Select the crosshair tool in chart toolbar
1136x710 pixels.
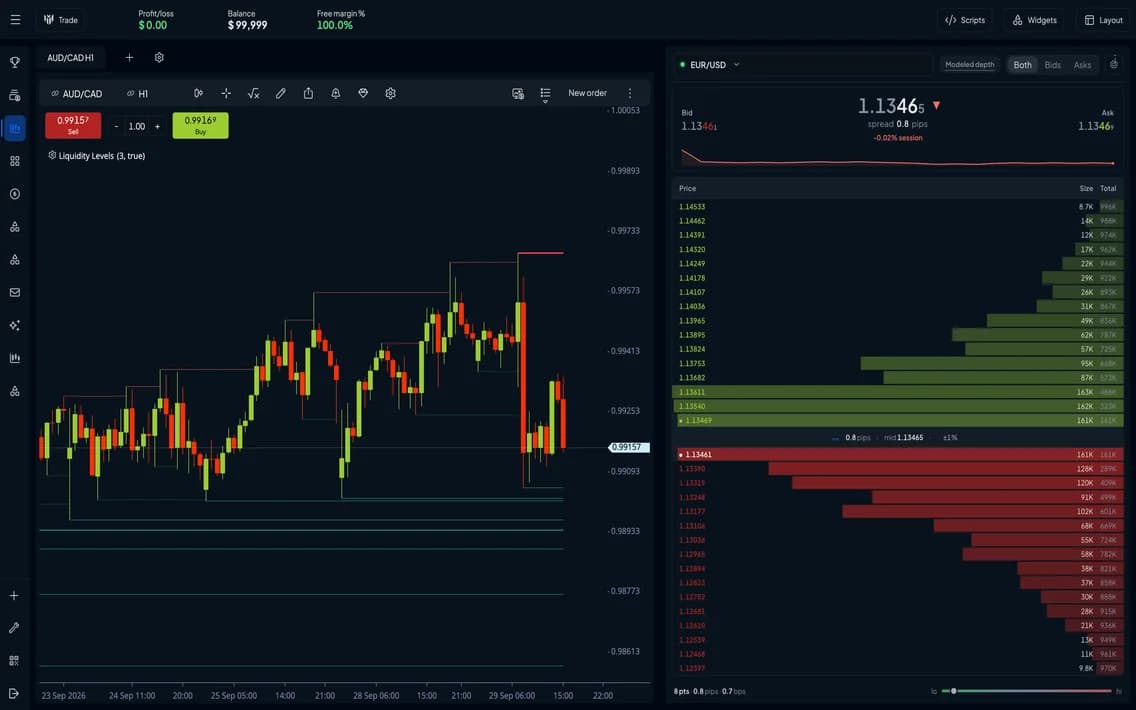[226, 93]
